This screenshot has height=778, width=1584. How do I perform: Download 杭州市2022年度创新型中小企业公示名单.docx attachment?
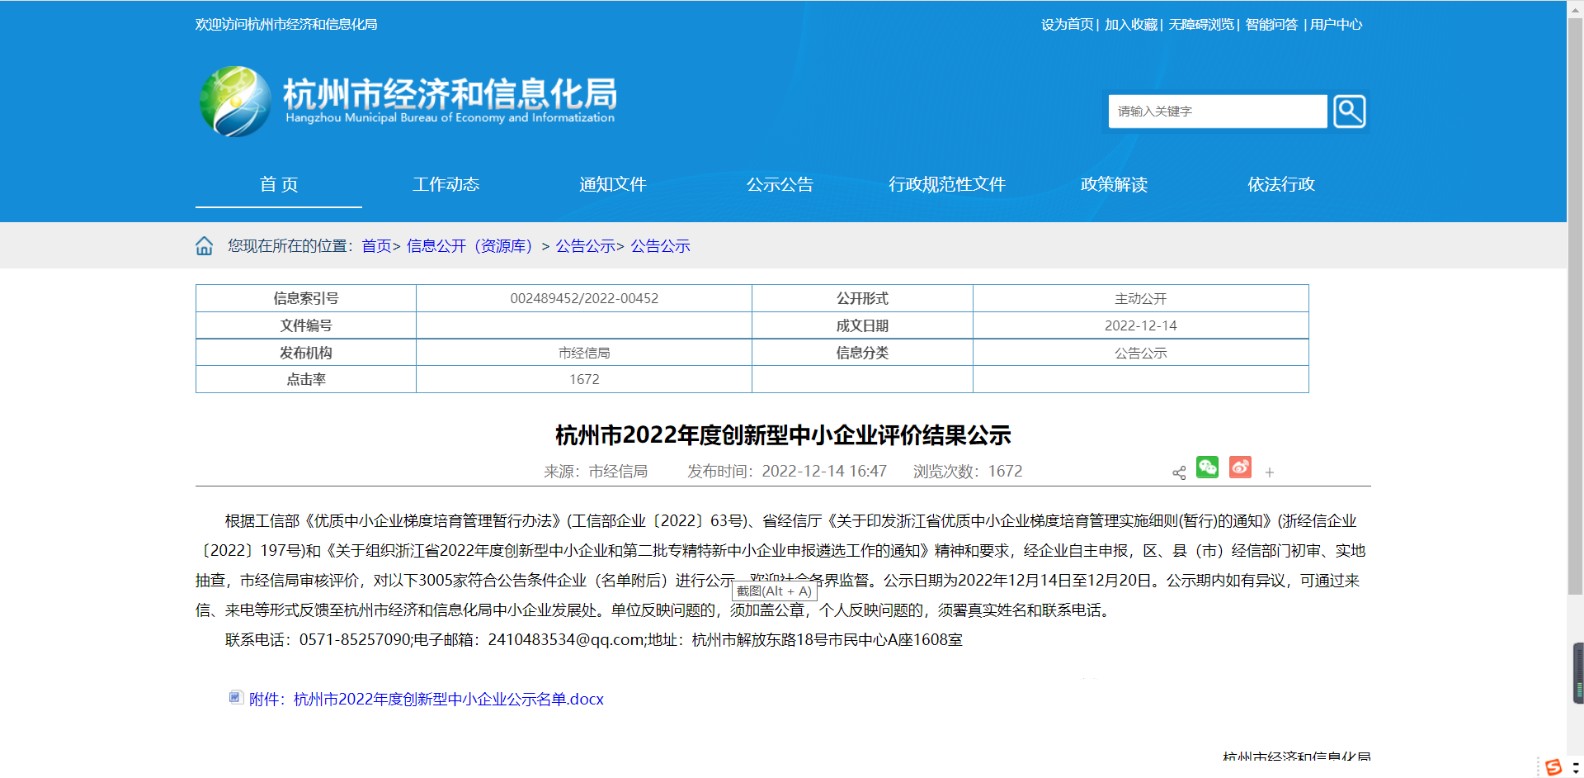point(426,699)
